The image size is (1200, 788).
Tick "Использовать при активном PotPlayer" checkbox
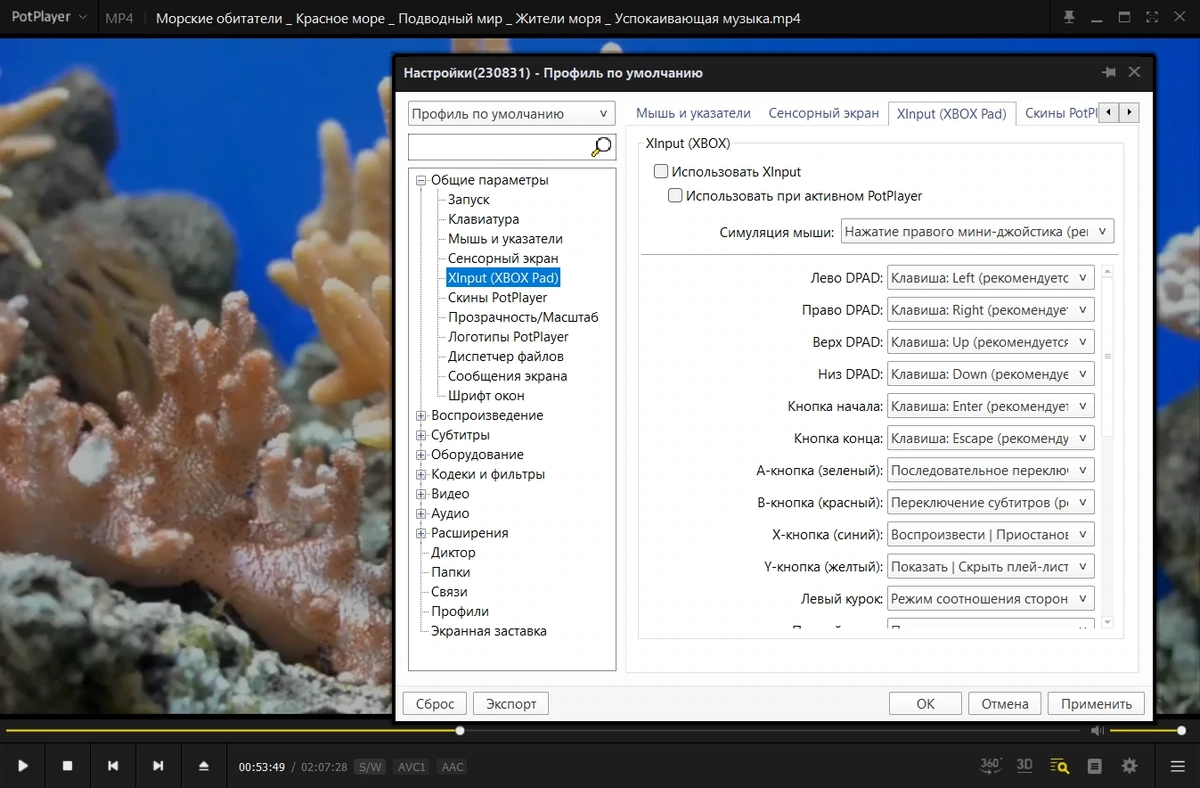click(x=675, y=196)
